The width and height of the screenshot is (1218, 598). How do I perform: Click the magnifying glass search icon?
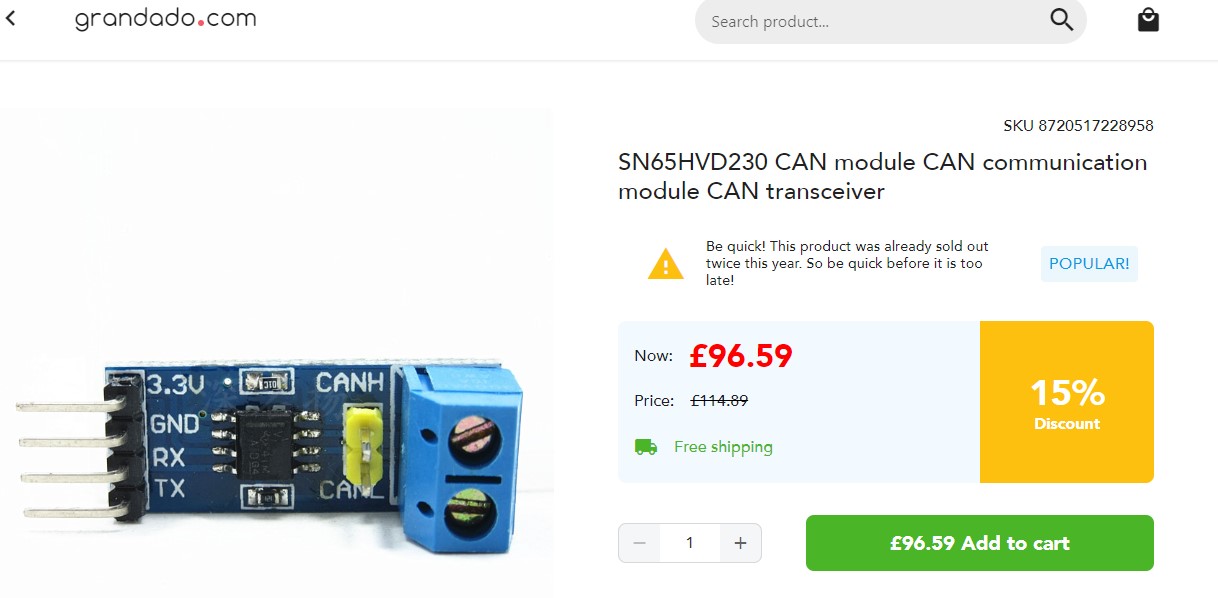(1061, 20)
